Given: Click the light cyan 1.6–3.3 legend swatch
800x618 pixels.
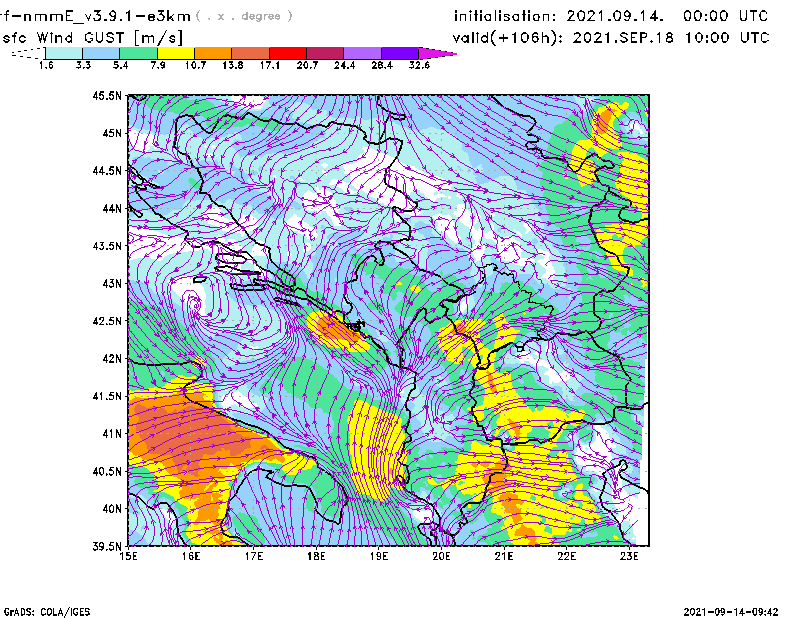Looking at the screenshot, I should point(64,53).
